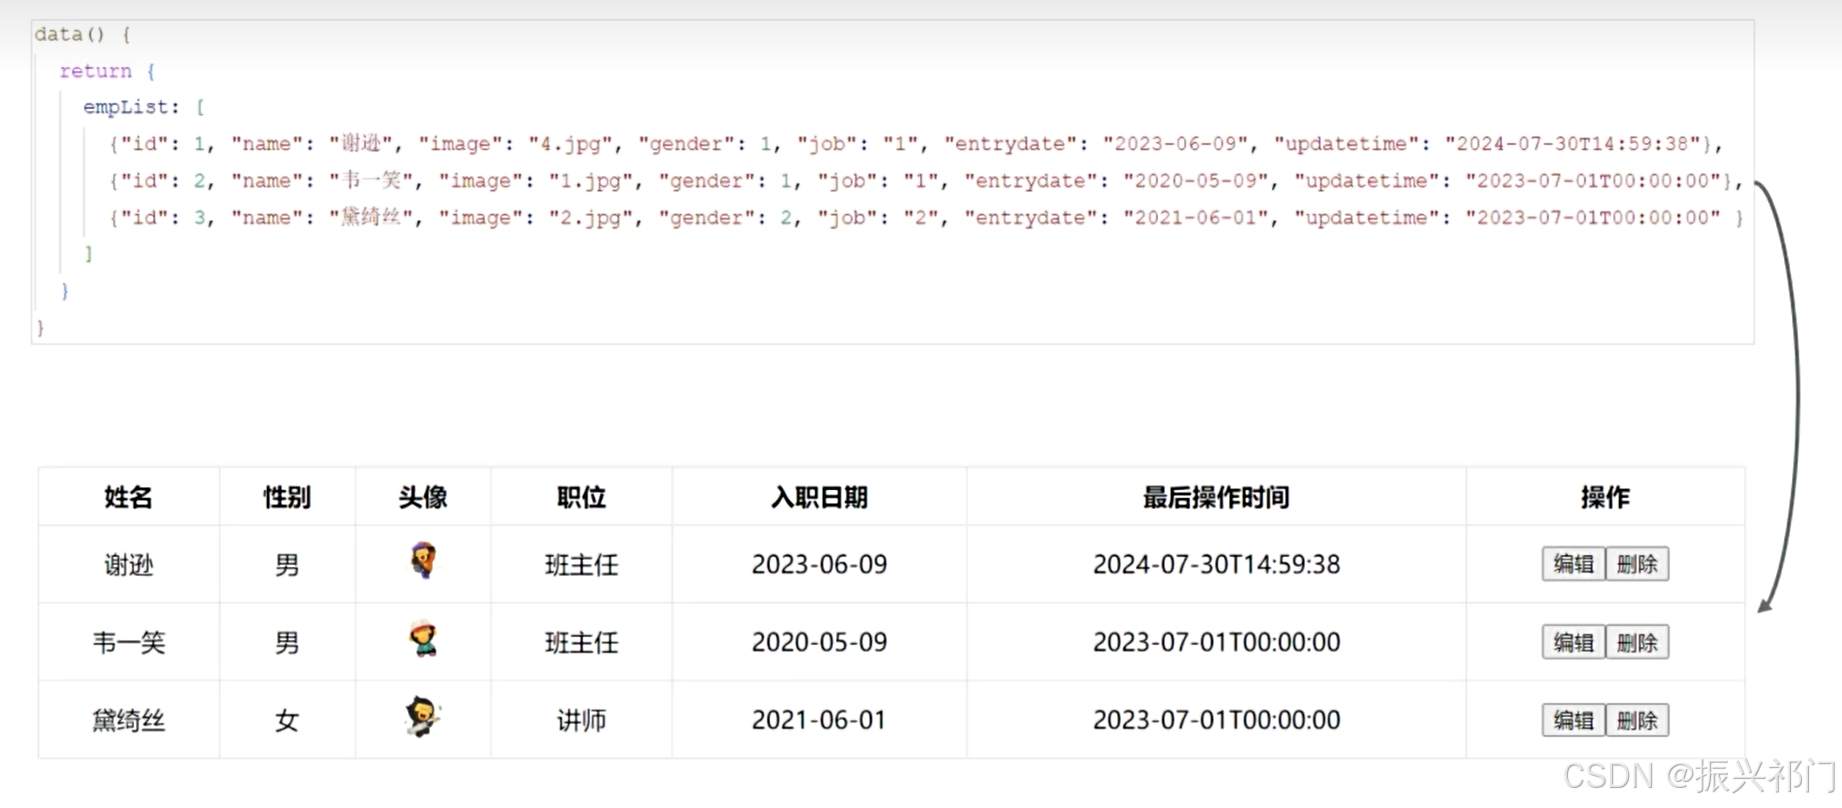Viewport: 1842px width, 808px height.
Task: Click "韦一笑" name string in code
Action: click(371, 180)
